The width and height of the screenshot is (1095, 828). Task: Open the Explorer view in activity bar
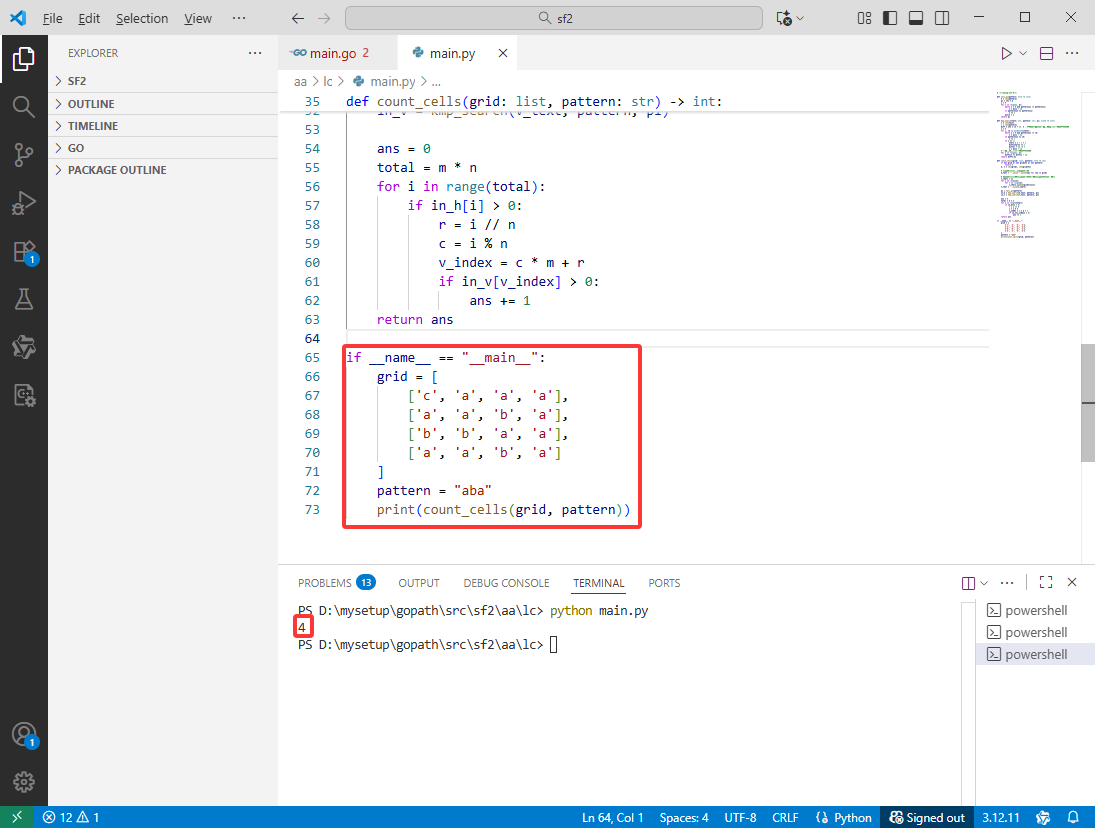coord(24,59)
